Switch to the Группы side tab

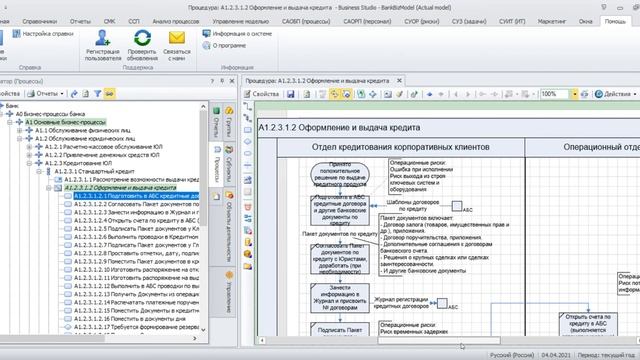point(229,122)
